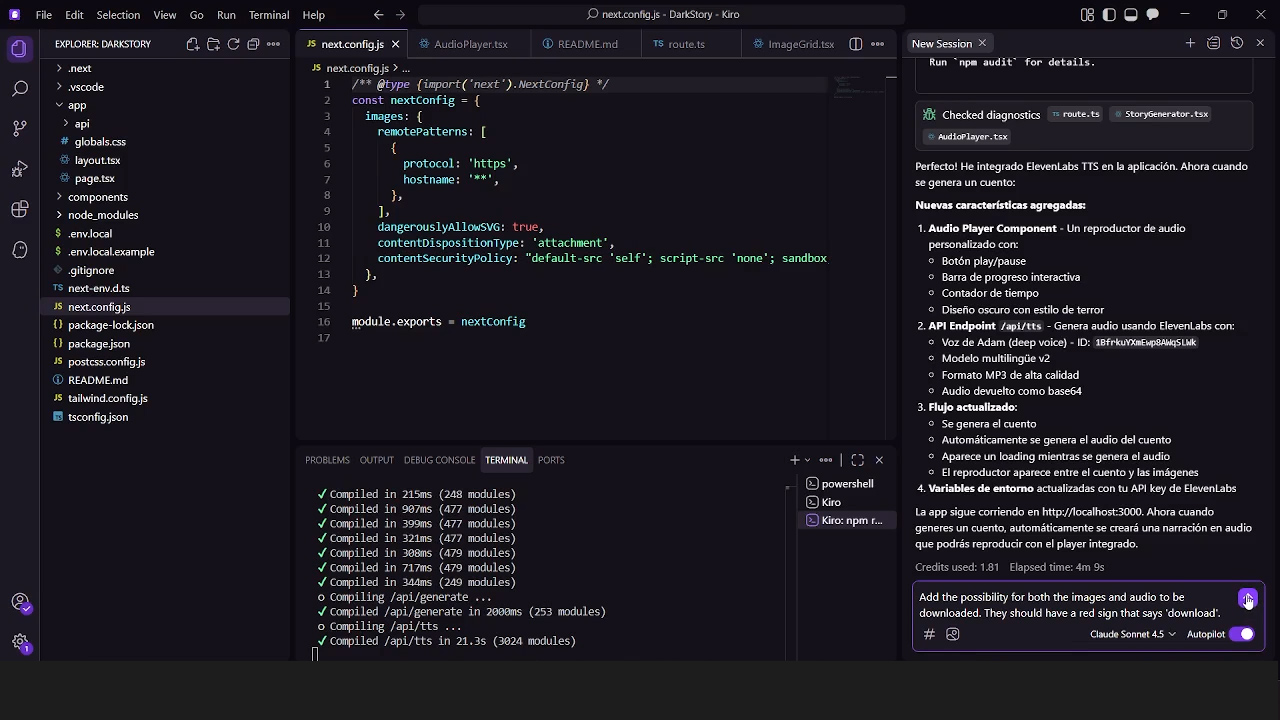1280x720 pixels.
Task: Toggle bottom panel visibility in title bar
Action: (1131, 15)
